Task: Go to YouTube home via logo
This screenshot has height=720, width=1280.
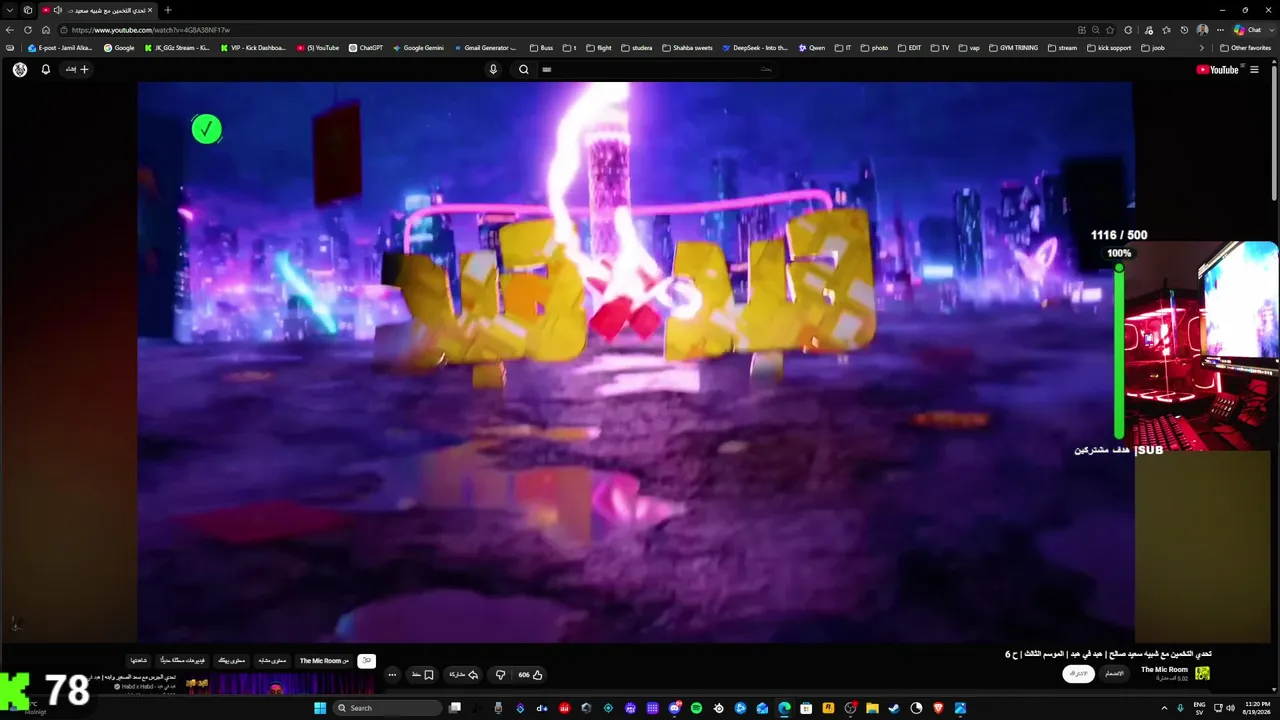Action: pyautogui.click(x=1217, y=70)
